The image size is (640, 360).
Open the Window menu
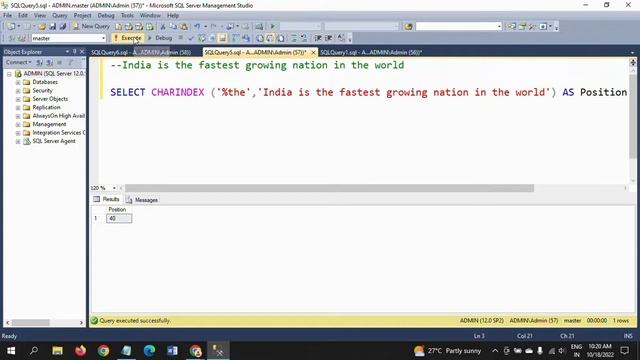click(x=150, y=16)
